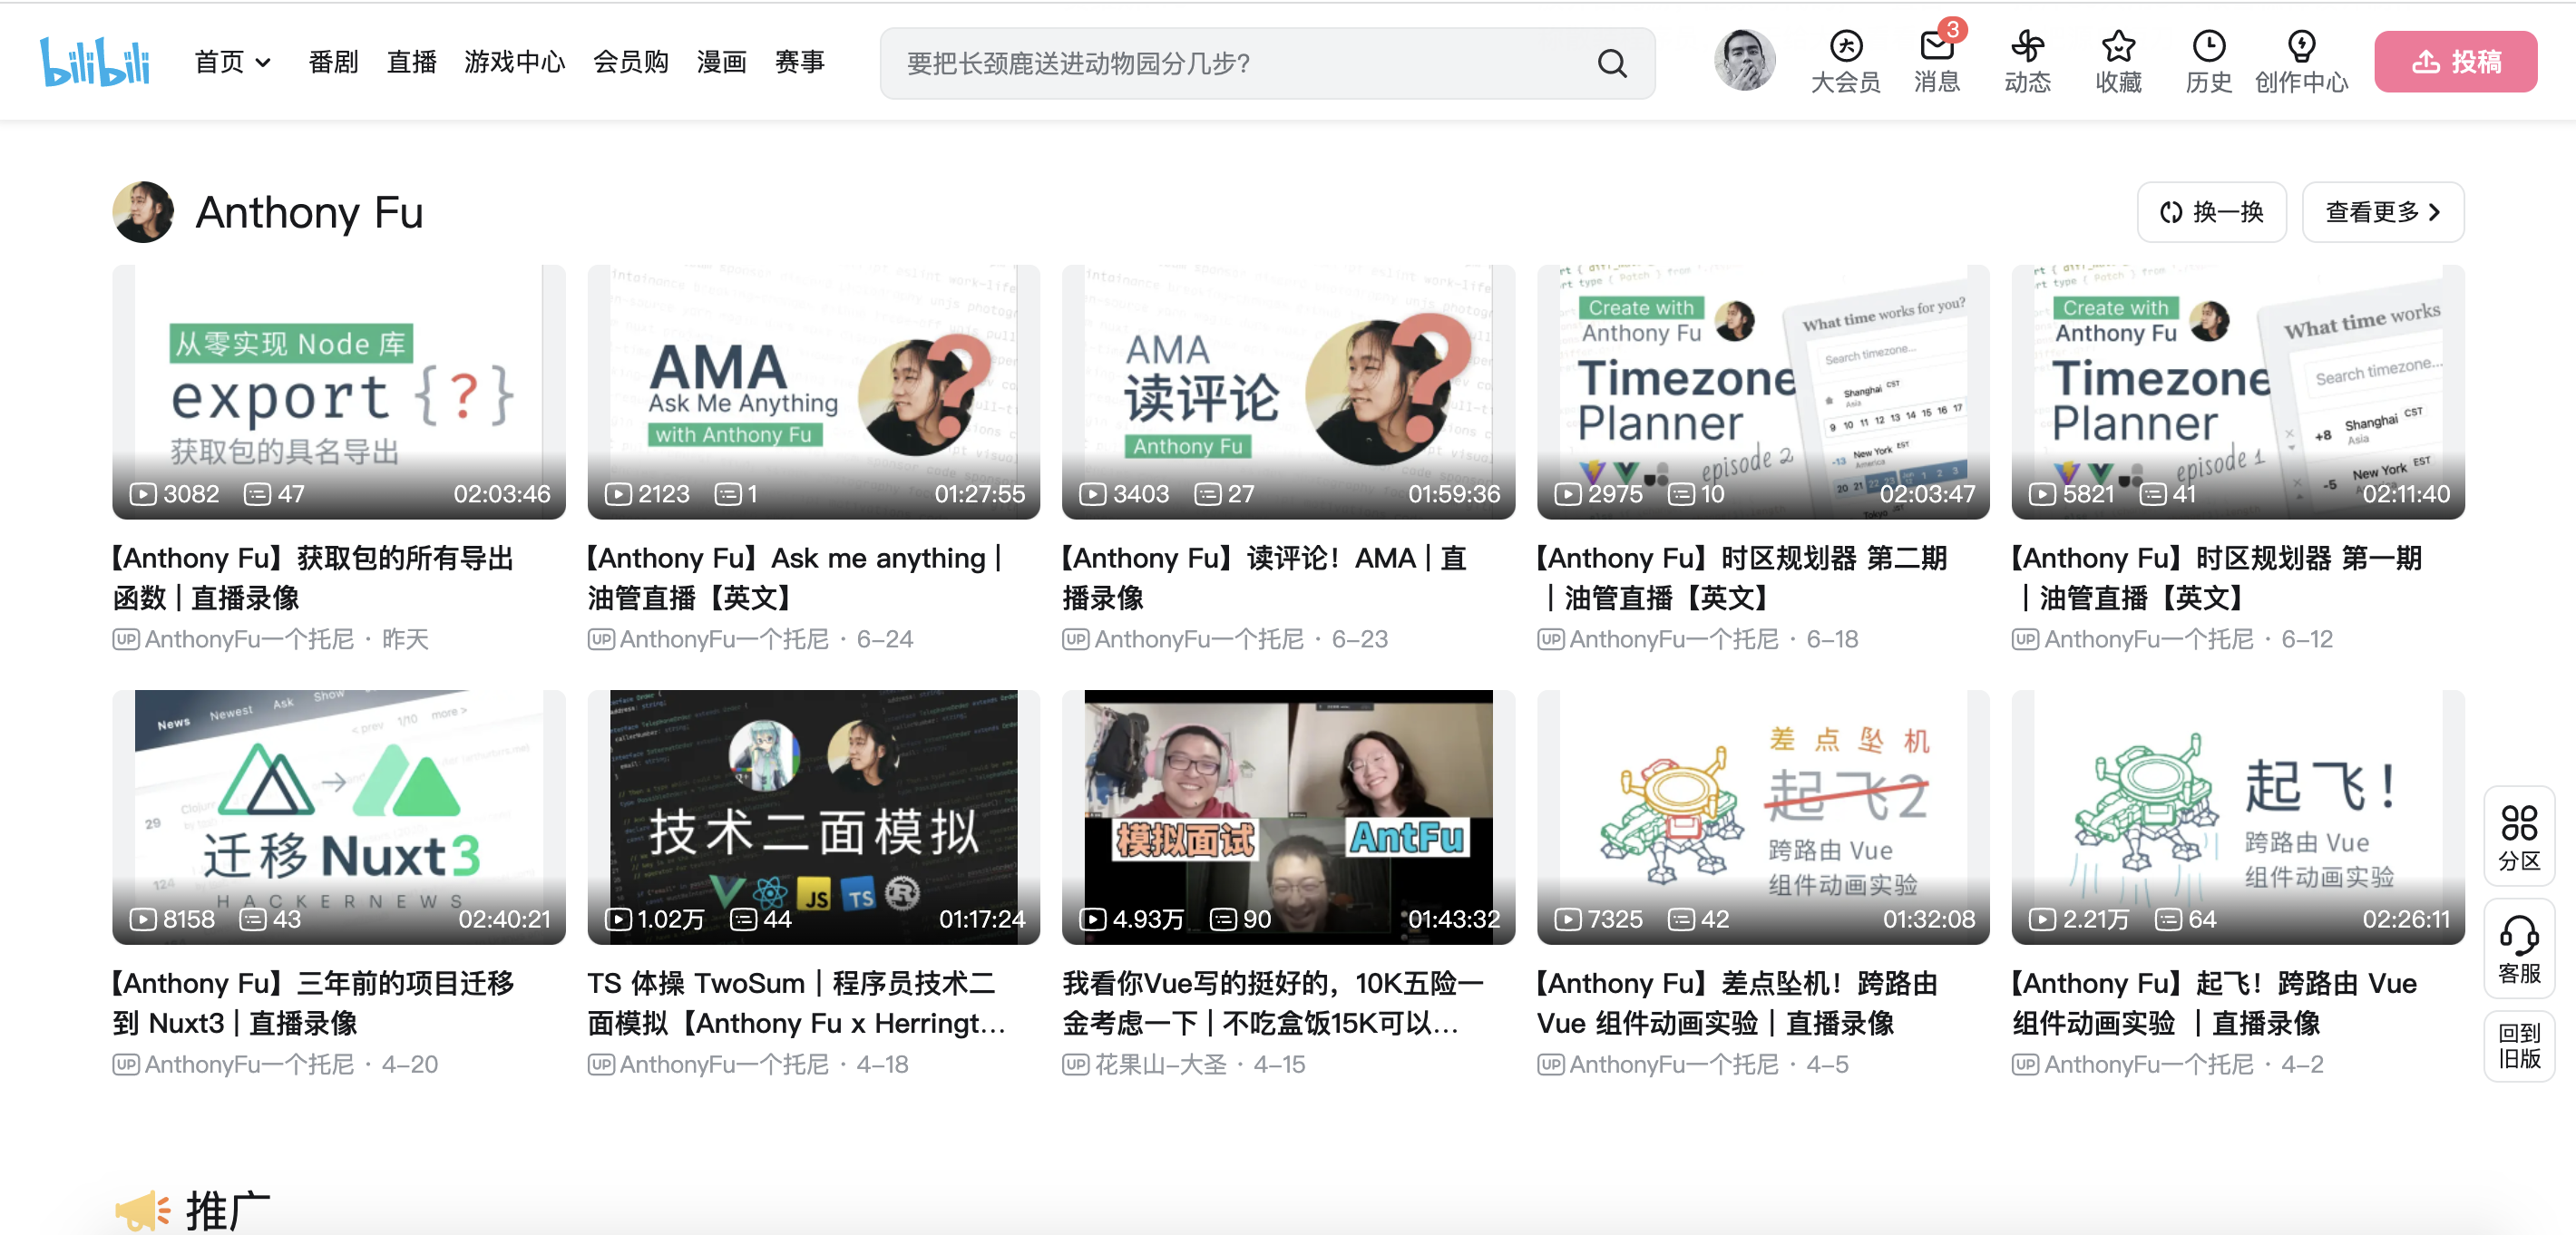
Task: Open 消息 messages with notification badge
Action: (1936, 47)
